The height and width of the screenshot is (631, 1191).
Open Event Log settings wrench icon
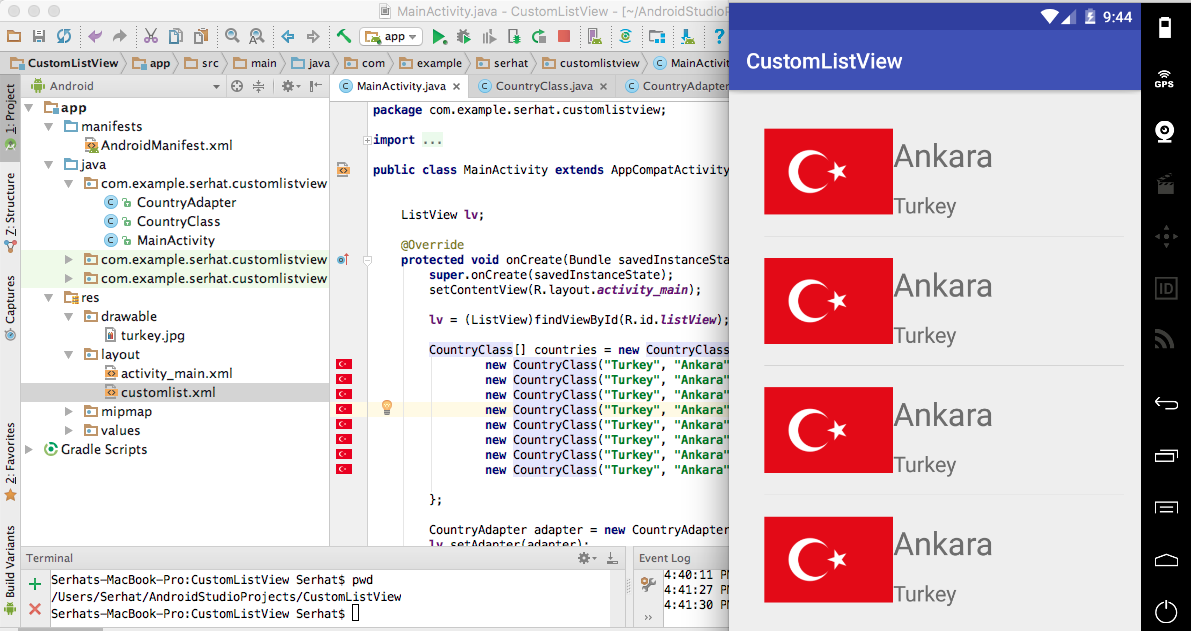point(648,584)
